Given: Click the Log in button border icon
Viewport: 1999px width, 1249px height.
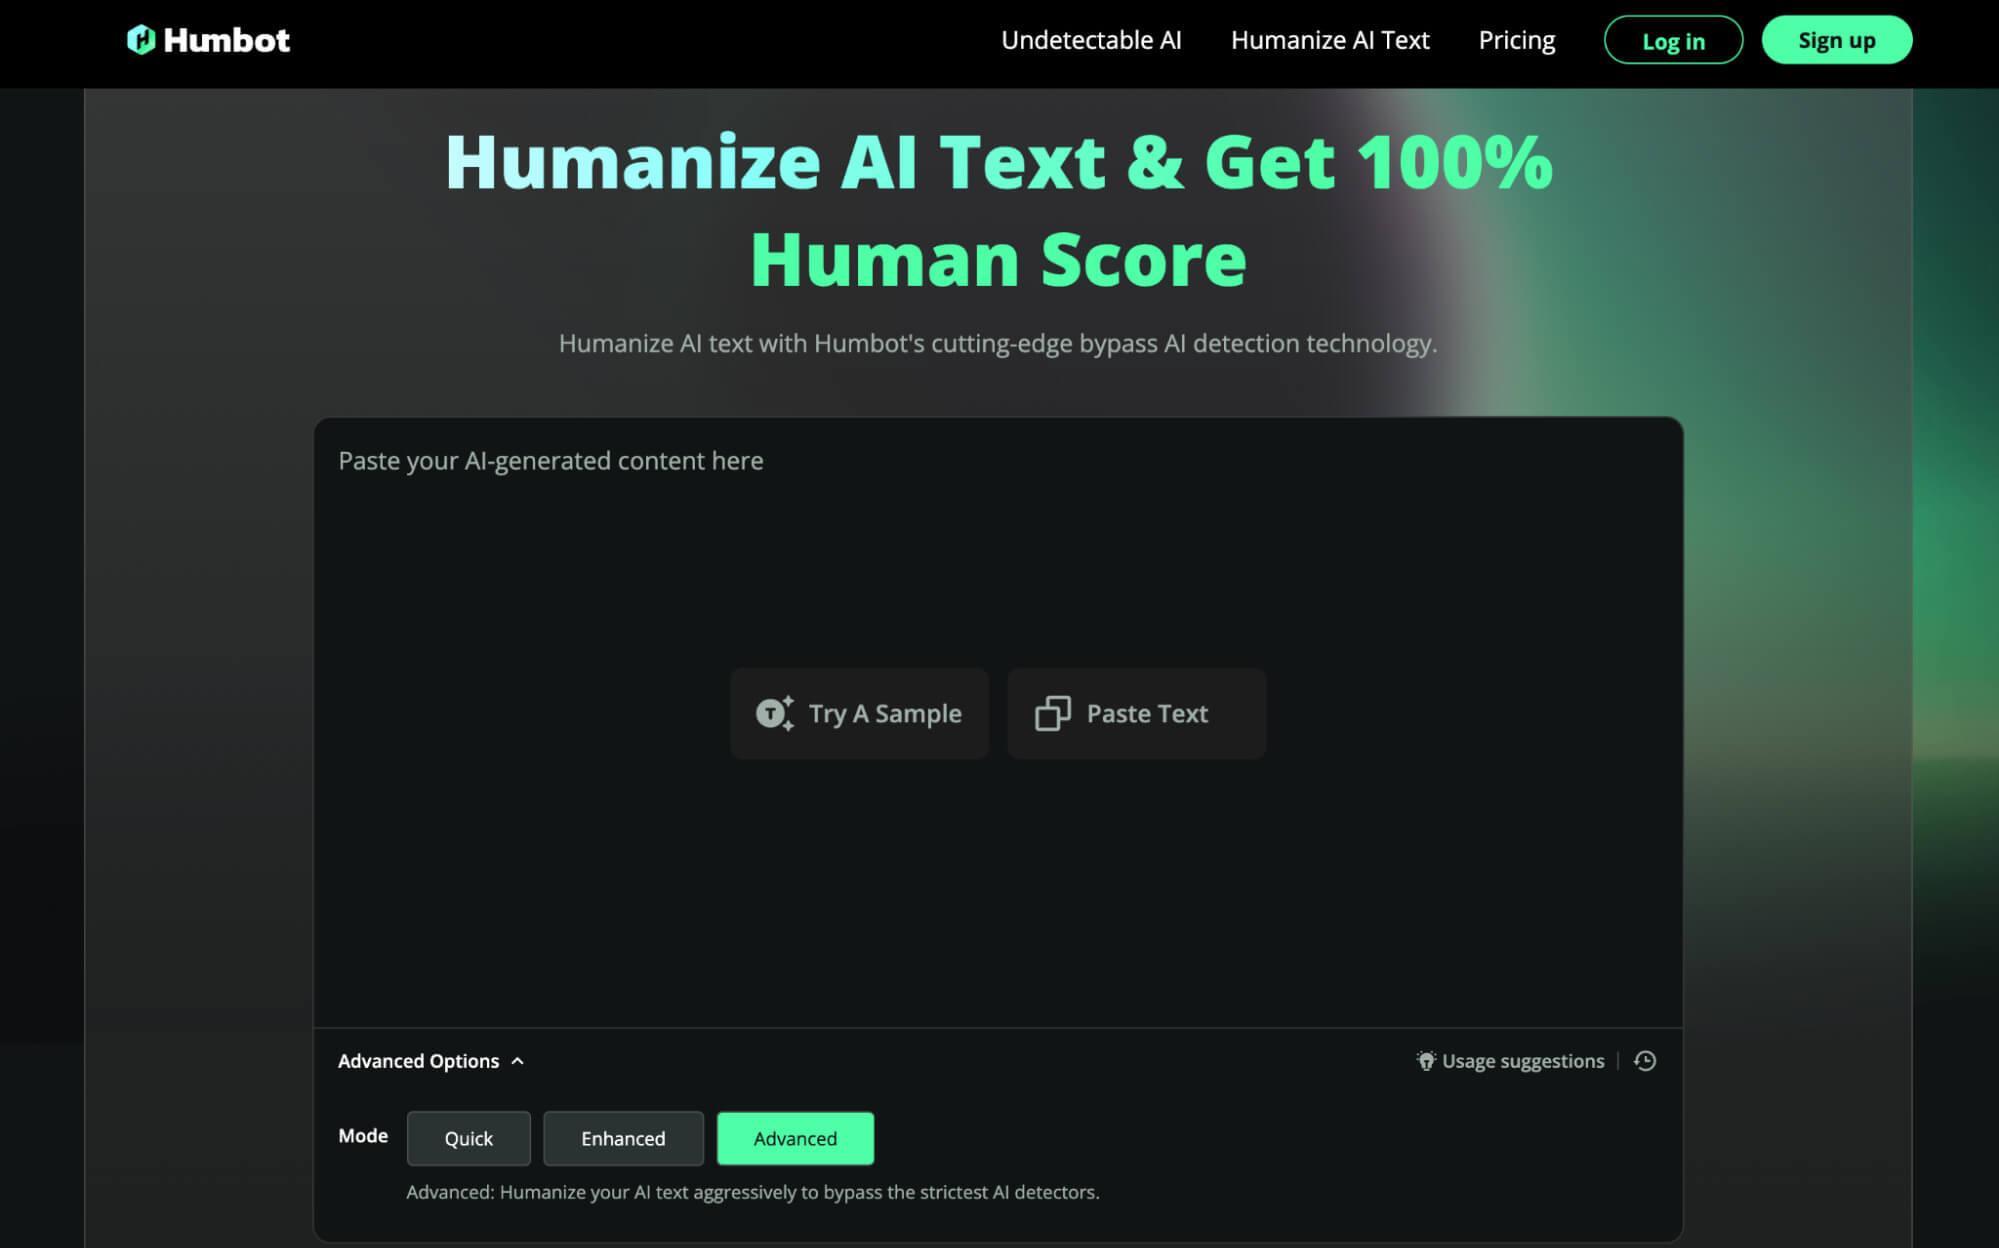Looking at the screenshot, I should pyautogui.click(x=1674, y=39).
